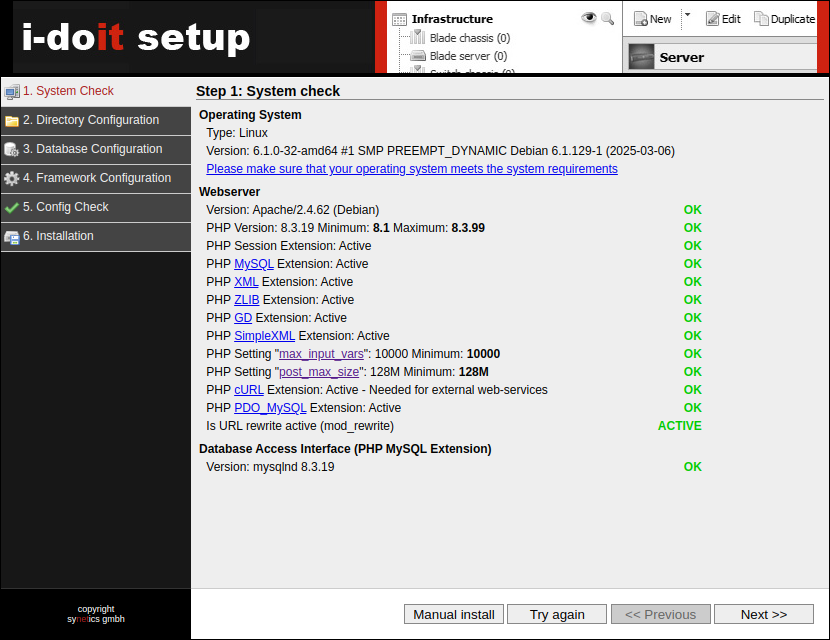Viewport: 830px width, 640px height.
Task: Open the SimpleXML extension link
Action: click(265, 336)
